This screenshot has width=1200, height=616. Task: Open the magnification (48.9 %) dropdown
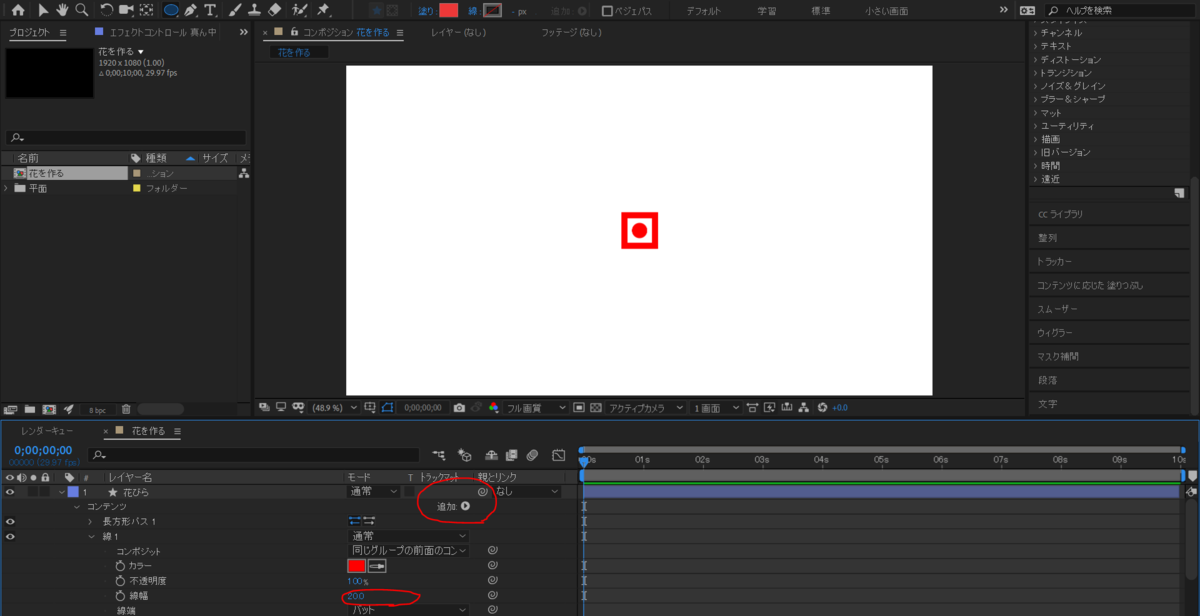[334, 408]
